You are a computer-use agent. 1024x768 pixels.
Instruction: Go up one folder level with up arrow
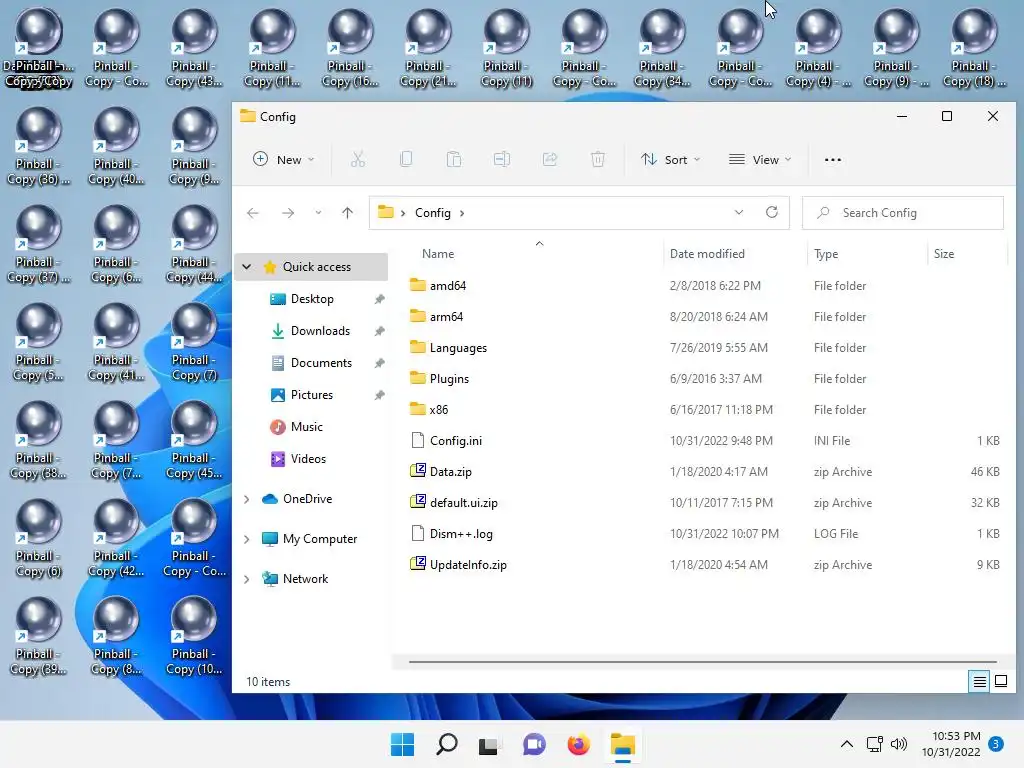coord(347,212)
